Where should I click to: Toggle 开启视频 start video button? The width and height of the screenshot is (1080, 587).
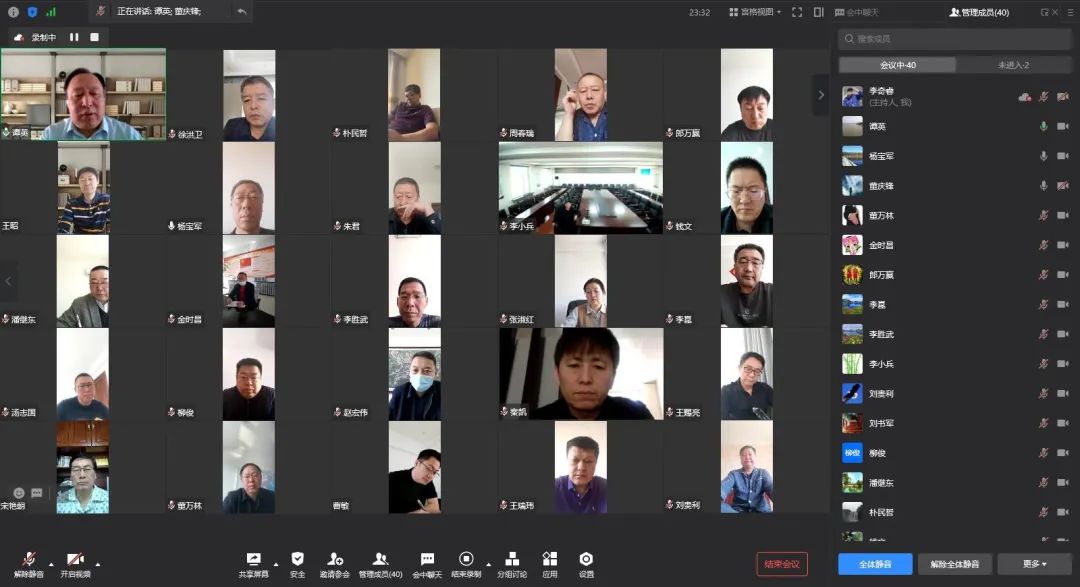click(74, 560)
